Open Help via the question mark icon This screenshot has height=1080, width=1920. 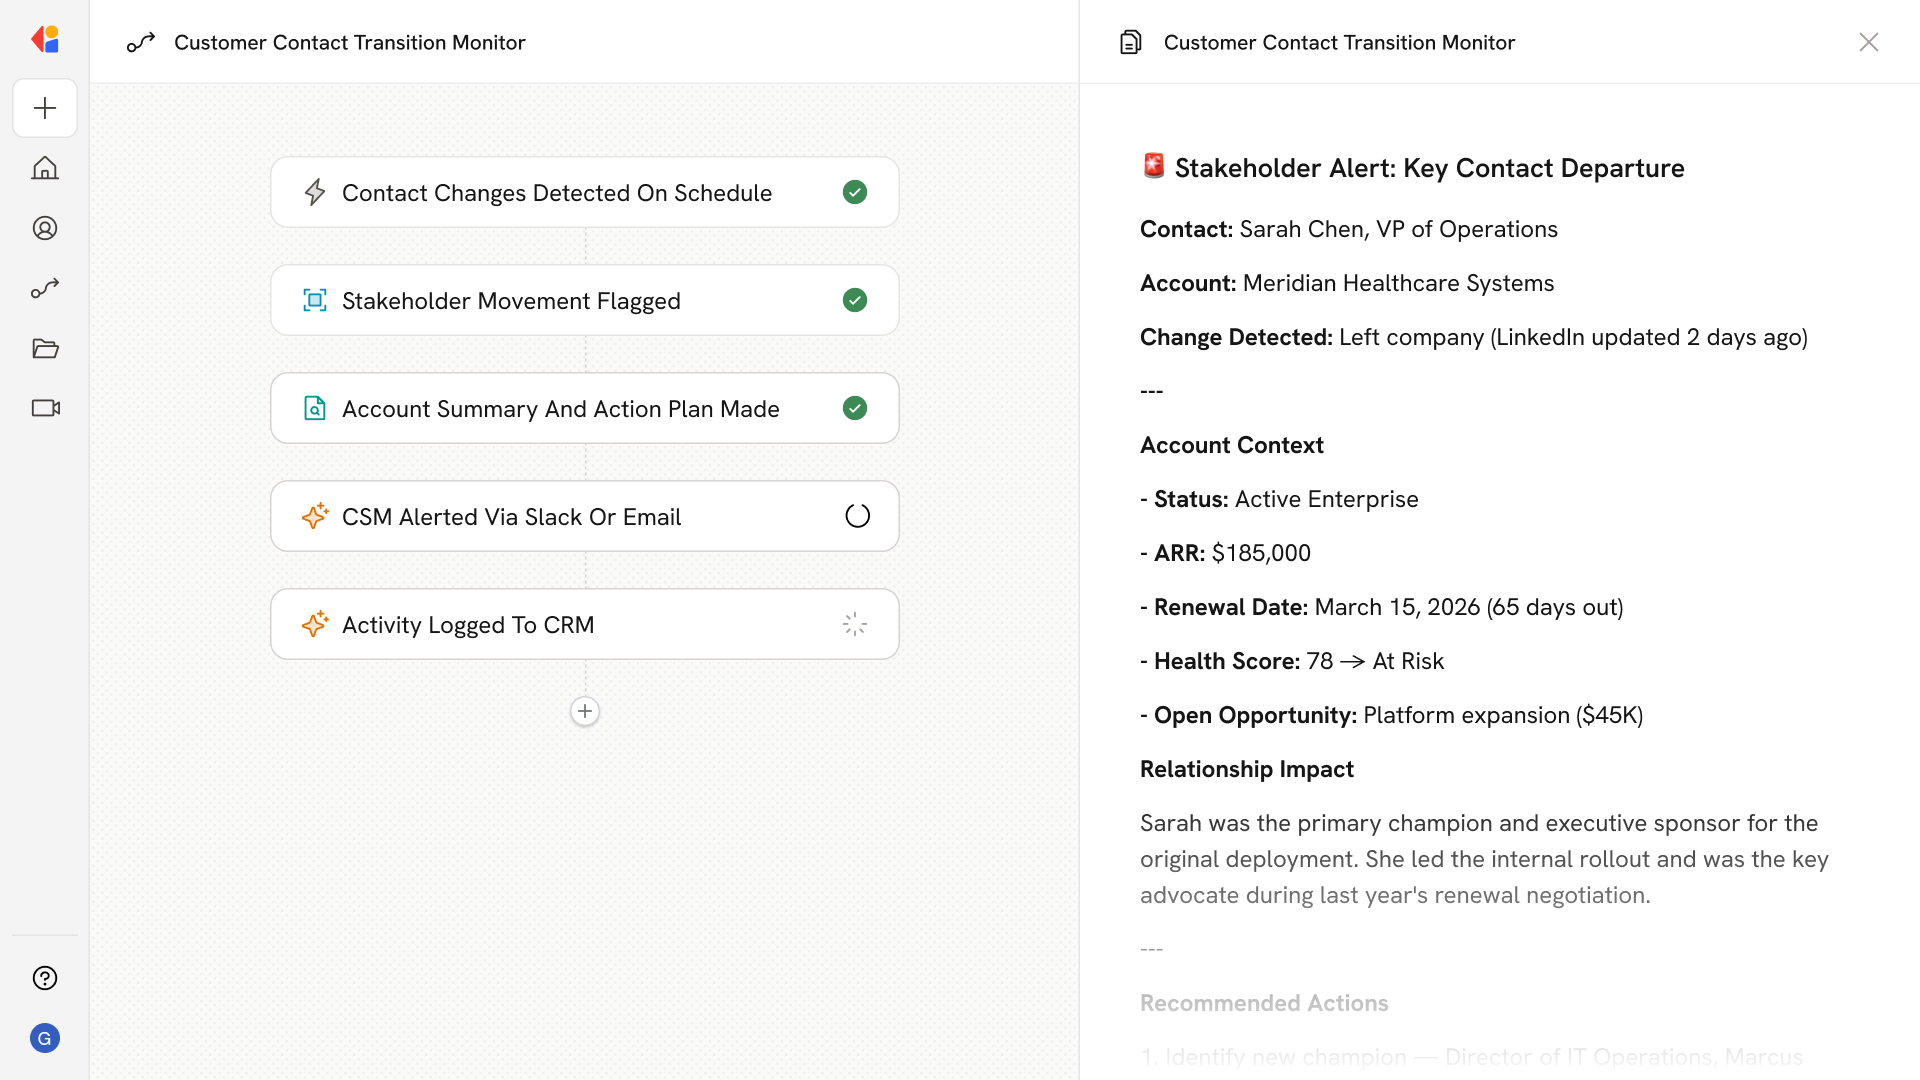coord(45,978)
